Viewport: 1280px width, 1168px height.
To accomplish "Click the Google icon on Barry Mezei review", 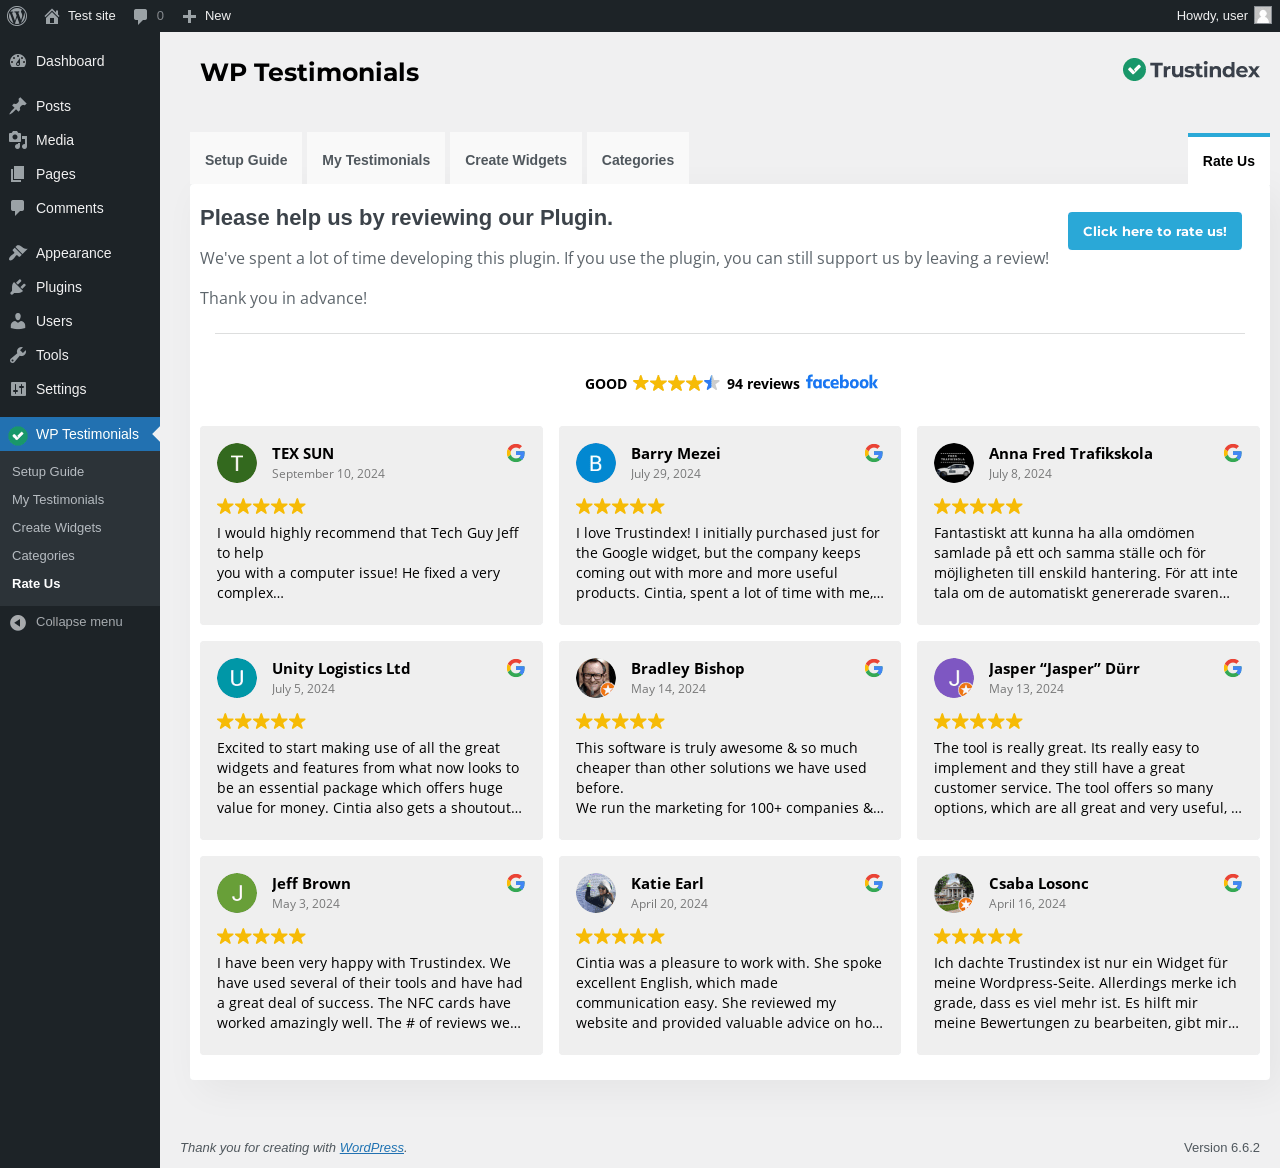I will 874,453.
